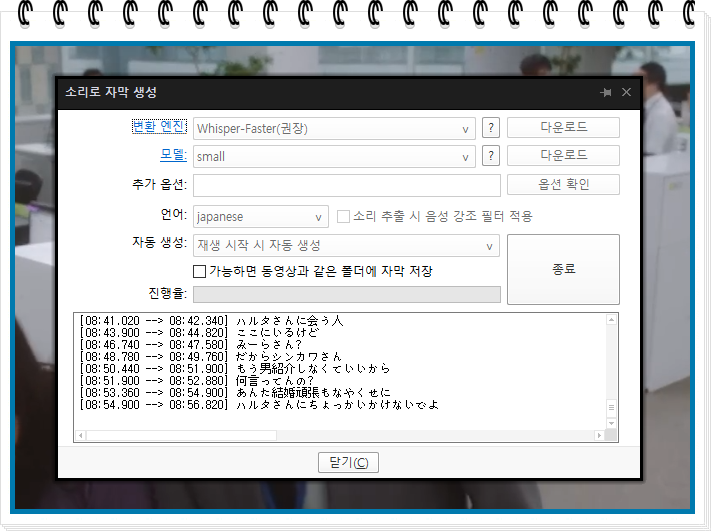711x531 pixels.
Task: Click 다운로드 button for 변환 엔진
Action: click(x=563, y=127)
